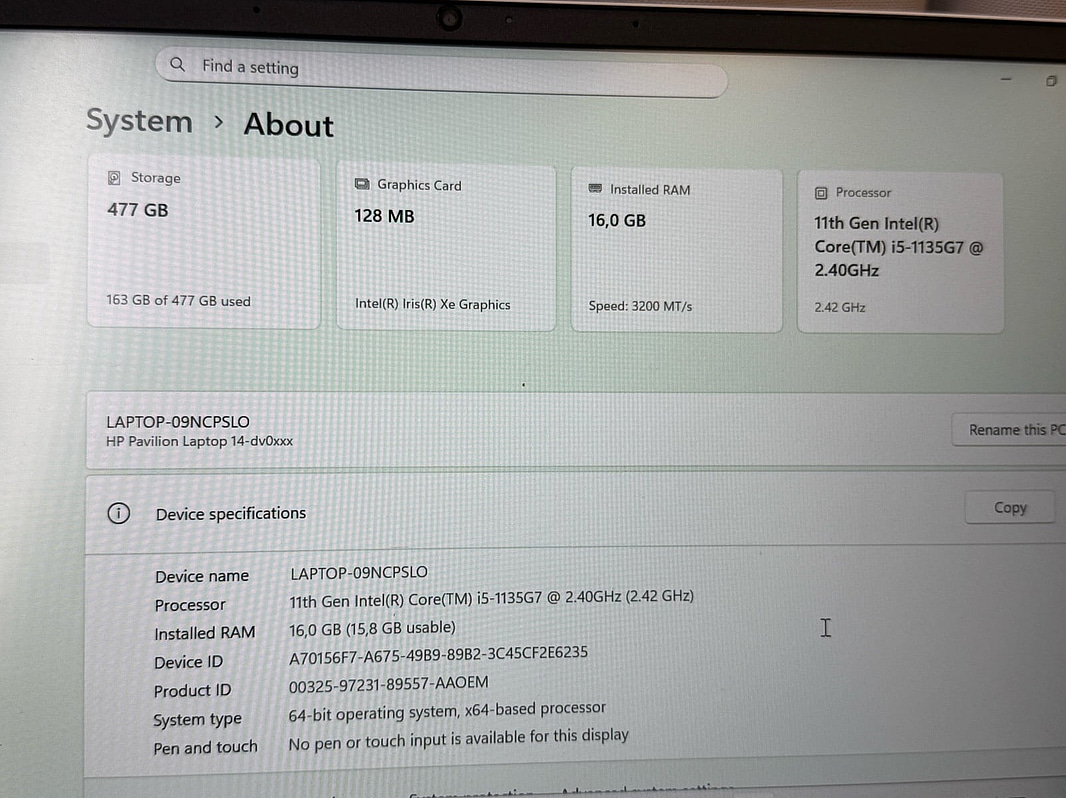
Task: Click the Find a setting search field
Action: [440, 72]
